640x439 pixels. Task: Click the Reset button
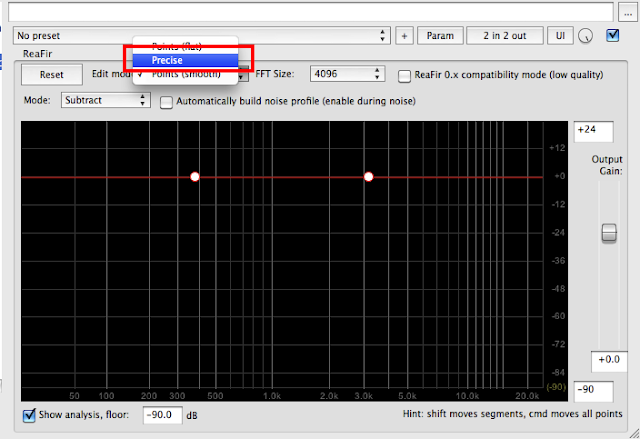click(x=52, y=75)
